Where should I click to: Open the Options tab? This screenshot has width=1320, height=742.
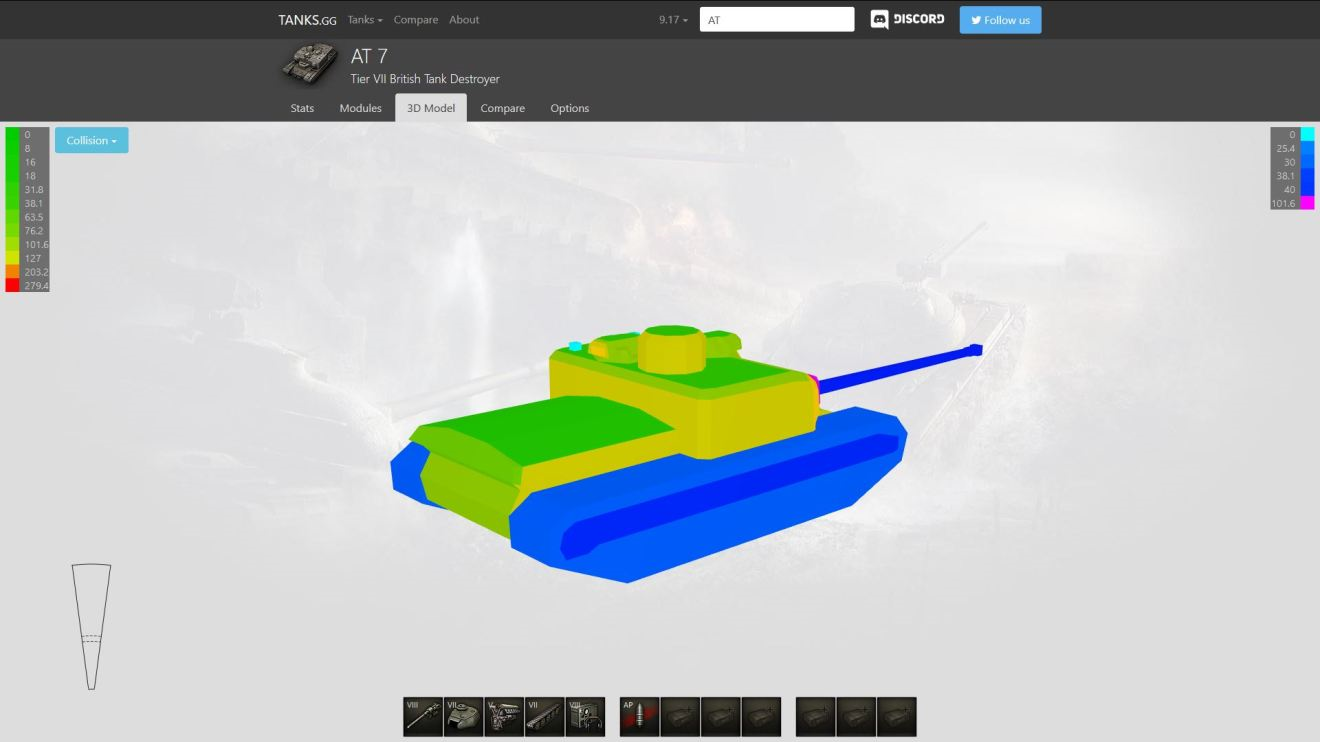[x=569, y=108]
